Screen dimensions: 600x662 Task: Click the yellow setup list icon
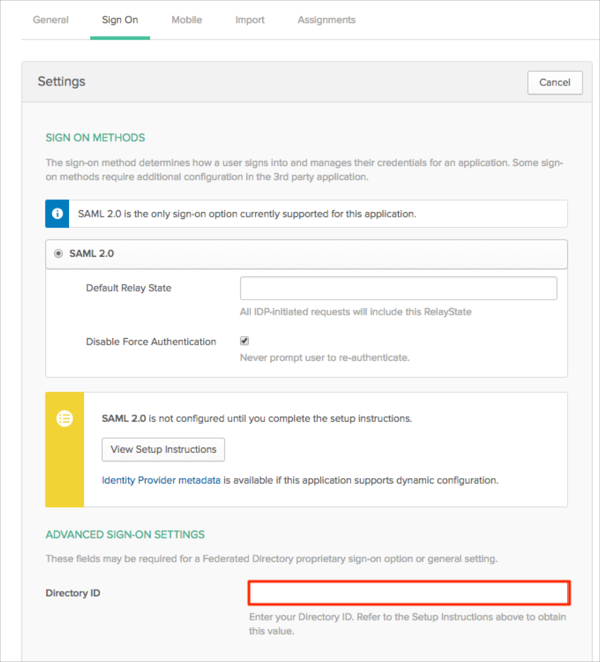click(x=64, y=419)
